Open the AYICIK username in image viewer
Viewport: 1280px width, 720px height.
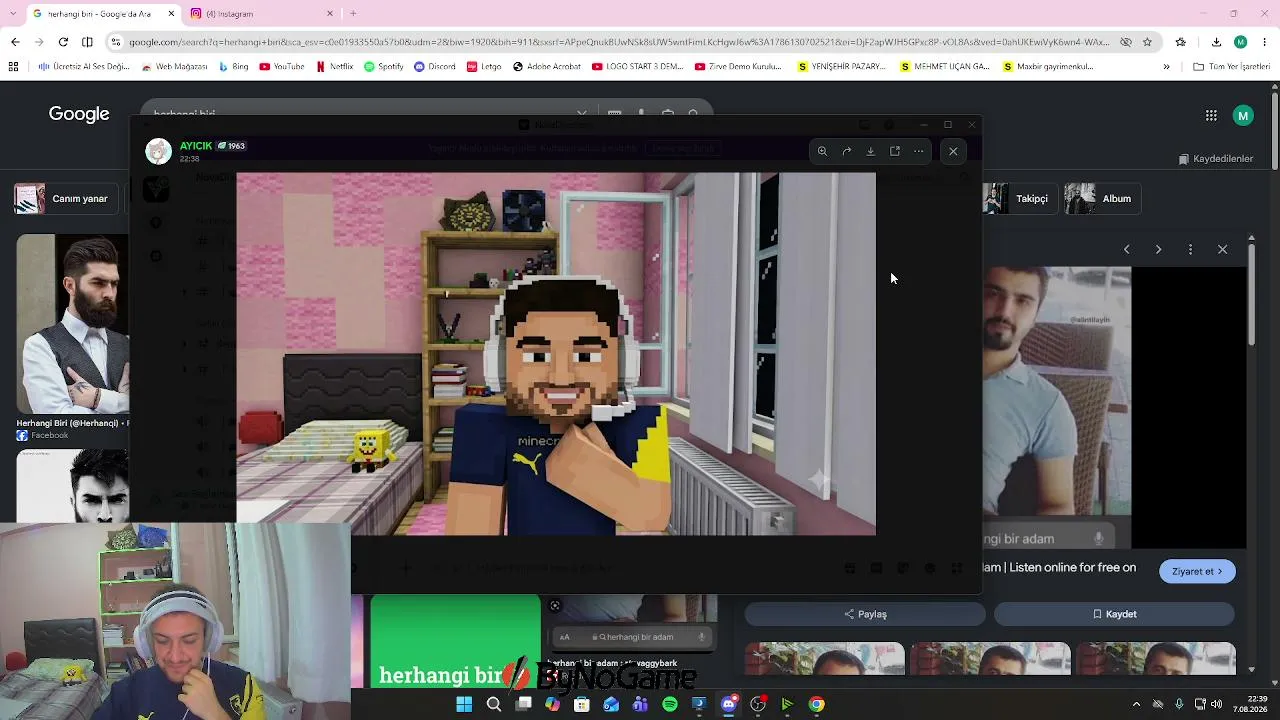click(x=196, y=146)
